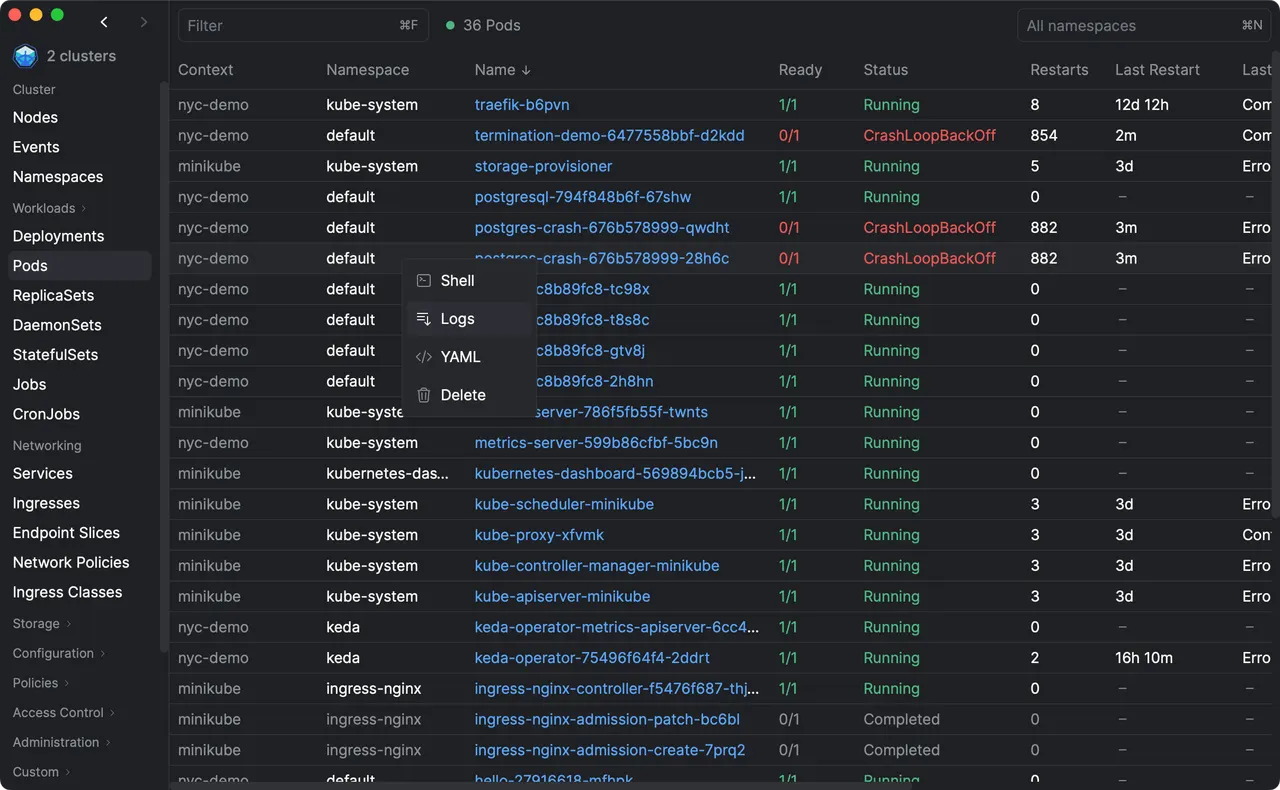The width and height of the screenshot is (1280, 790).
Task: Open Events in the sidebar
Action: pos(36,147)
